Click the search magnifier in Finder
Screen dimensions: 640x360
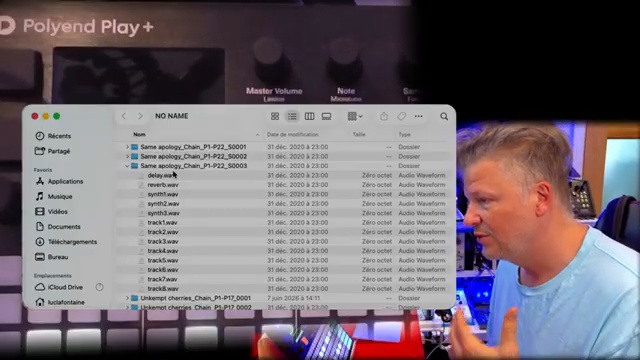pyautogui.click(x=444, y=116)
